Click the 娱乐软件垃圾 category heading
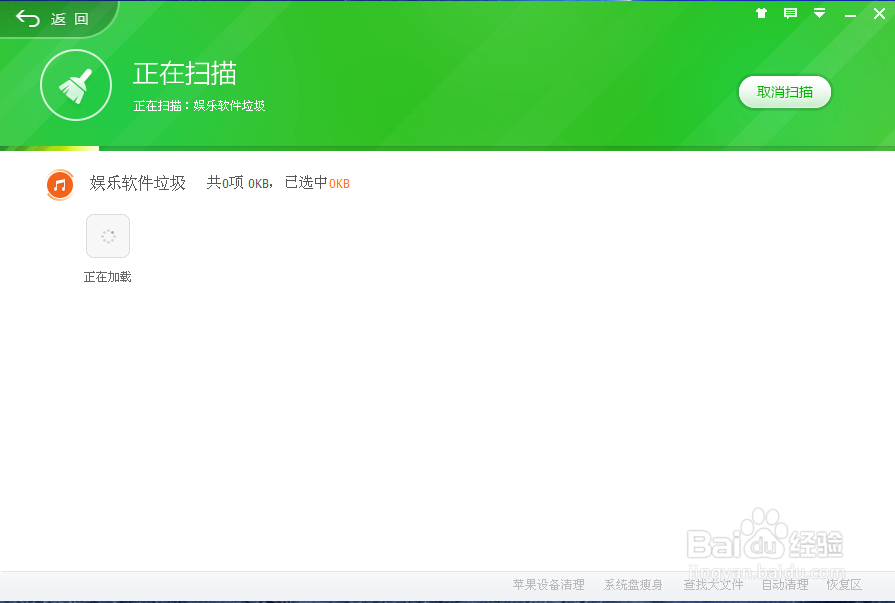Image resolution: width=895 pixels, height=603 pixels. (138, 183)
